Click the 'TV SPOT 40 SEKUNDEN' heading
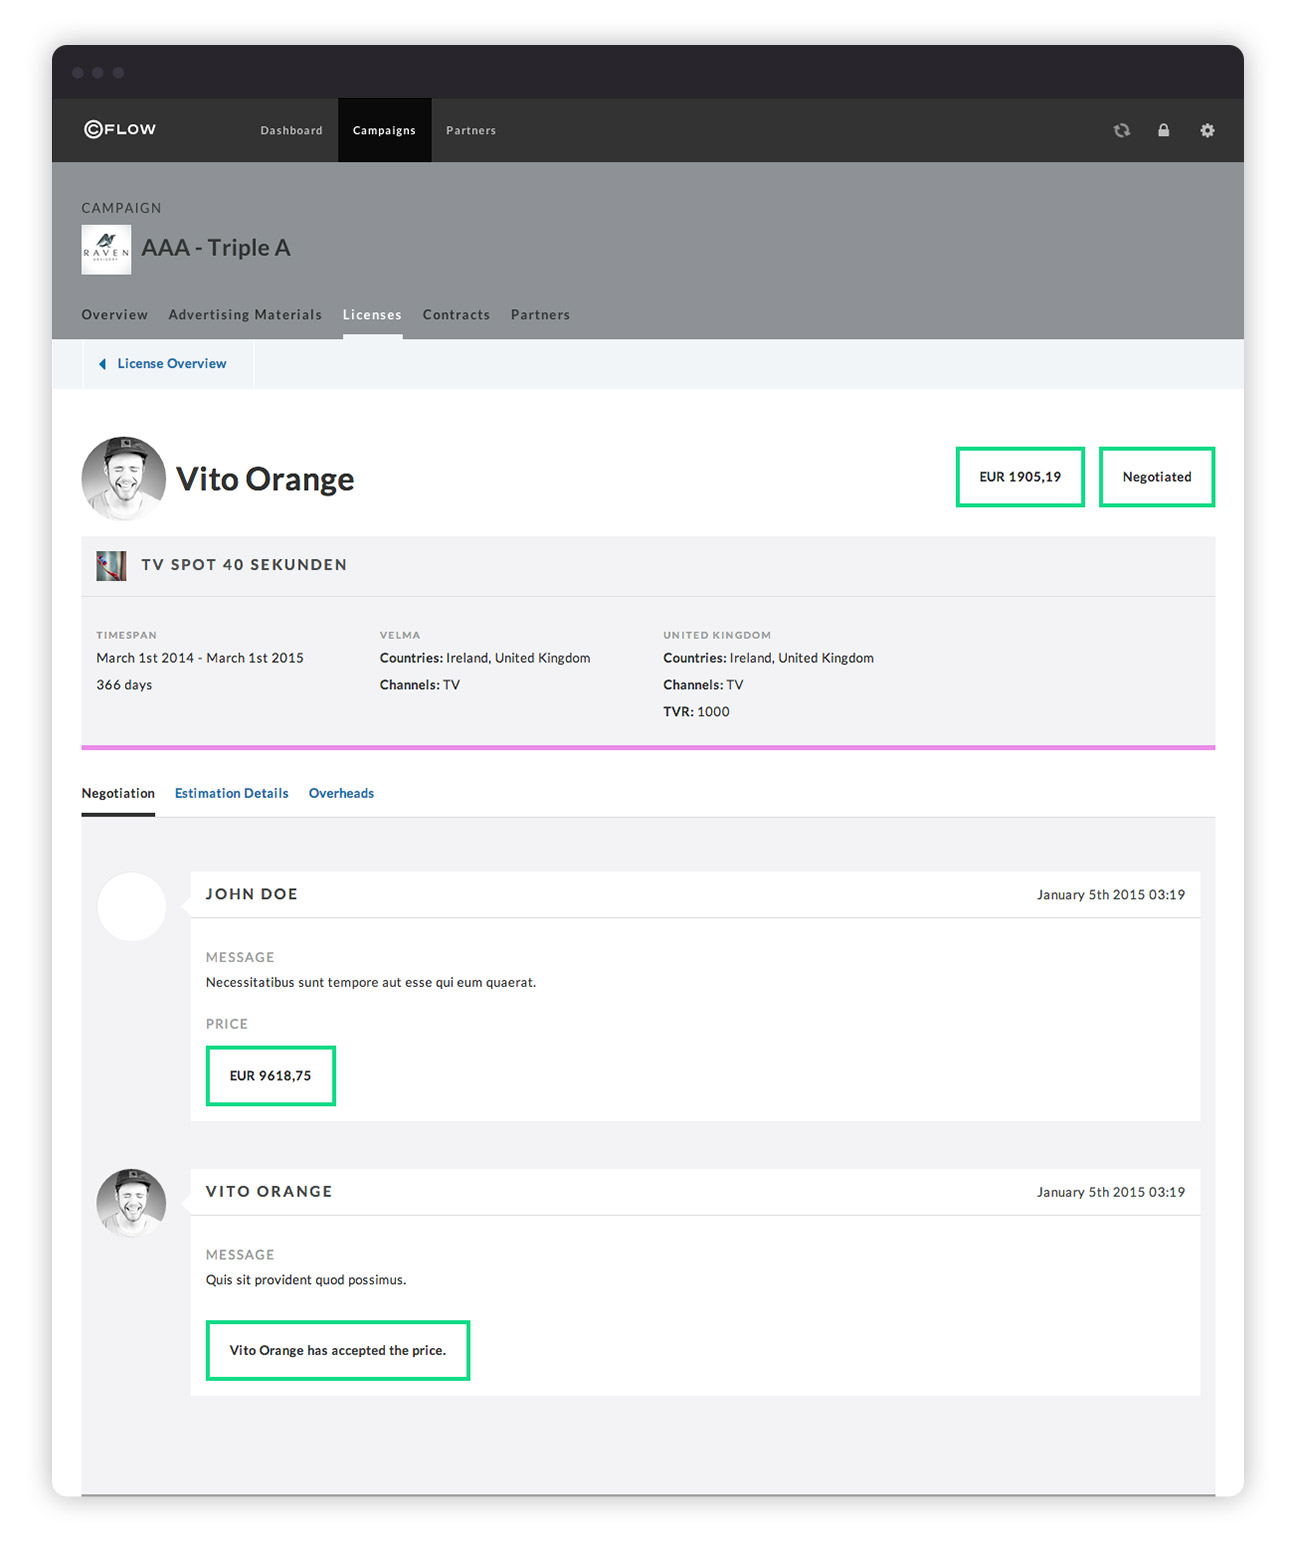The width and height of the screenshot is (1296, 1556). [244, 565]
